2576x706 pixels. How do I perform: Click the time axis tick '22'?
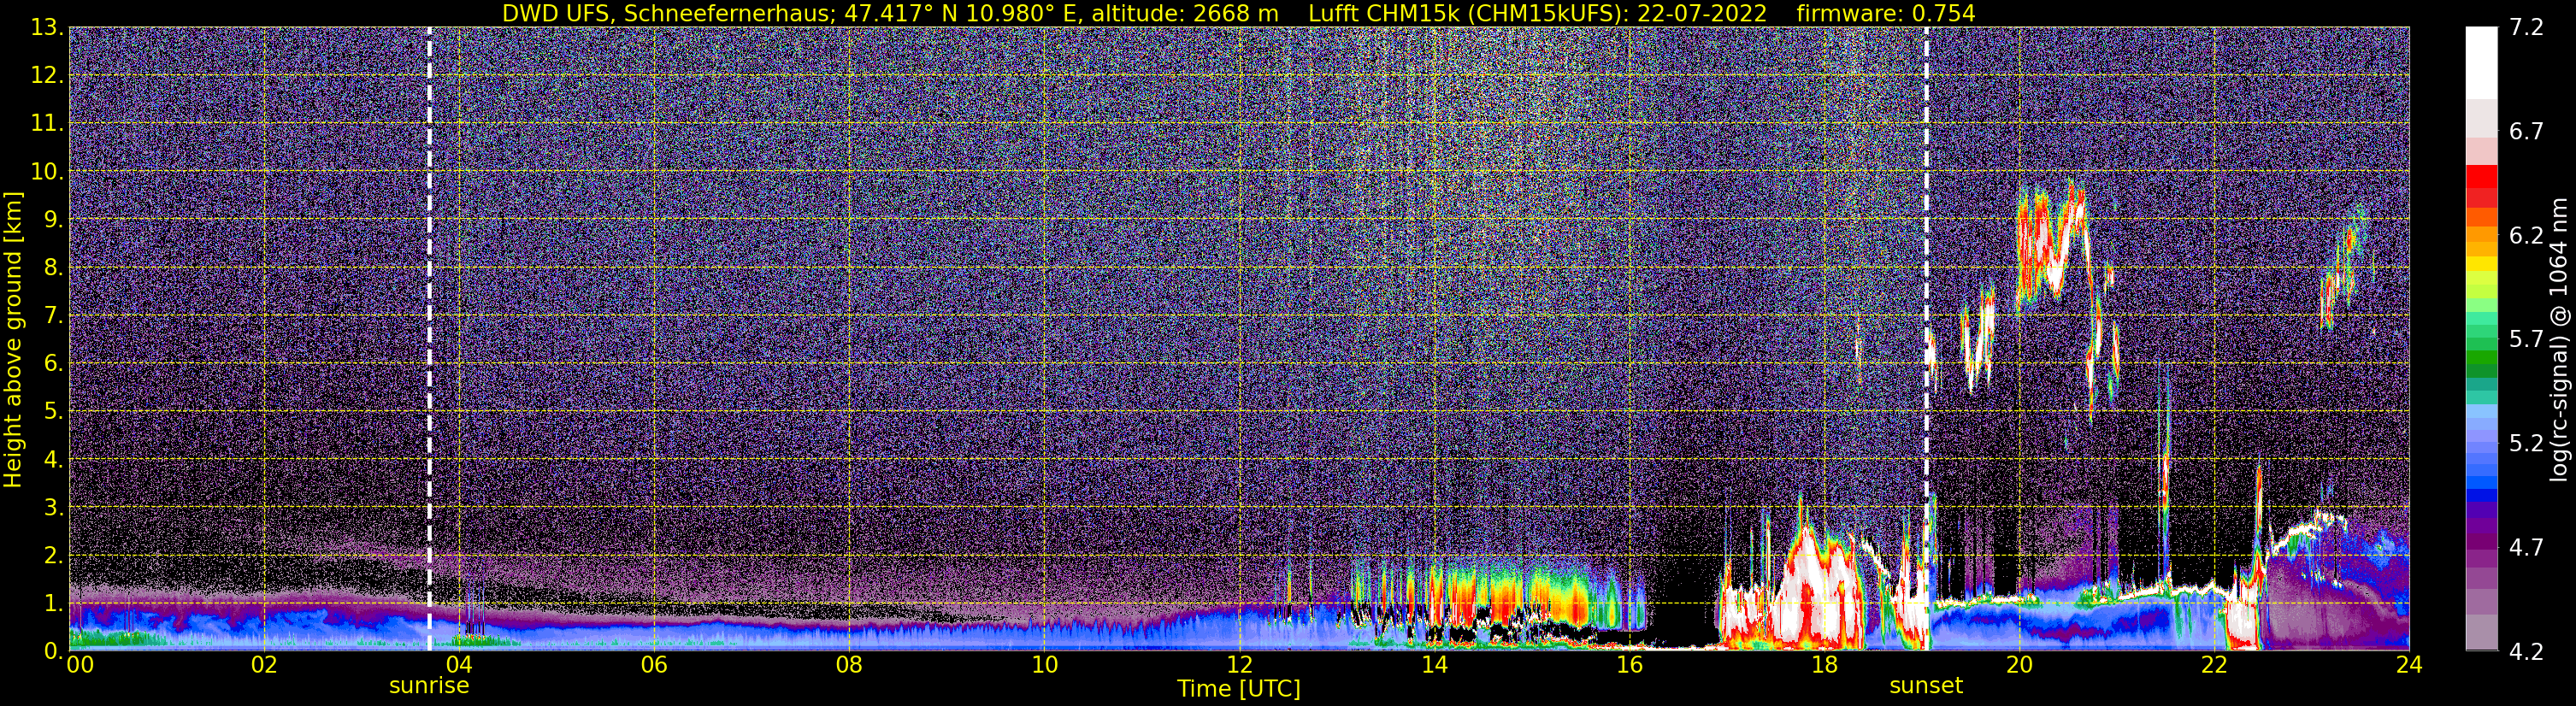2214,666
